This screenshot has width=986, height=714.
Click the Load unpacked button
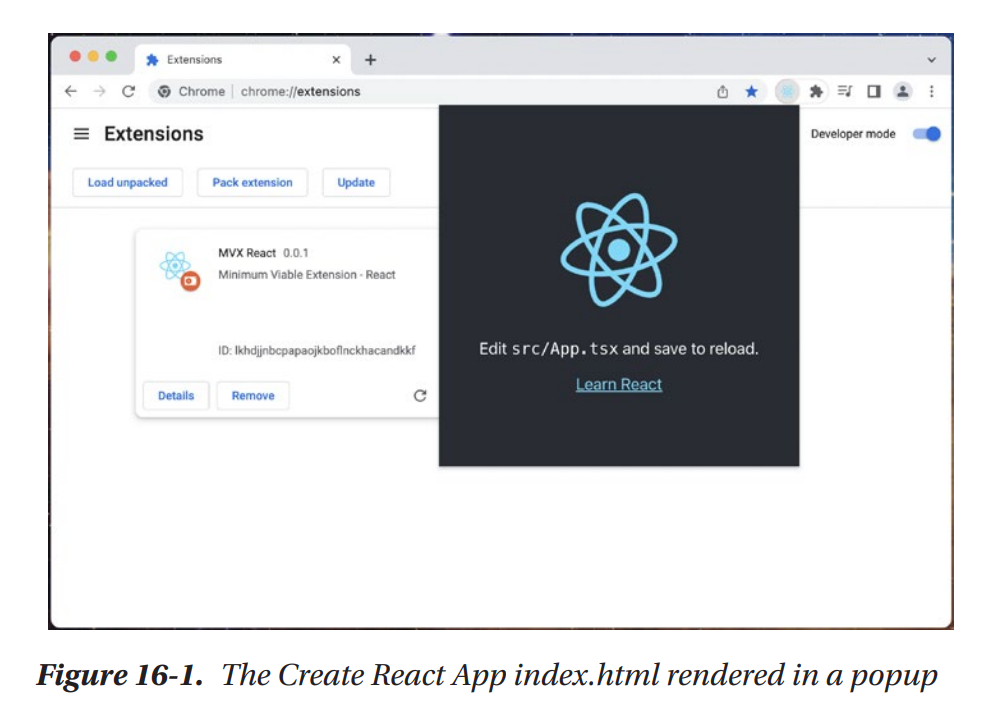128,183
